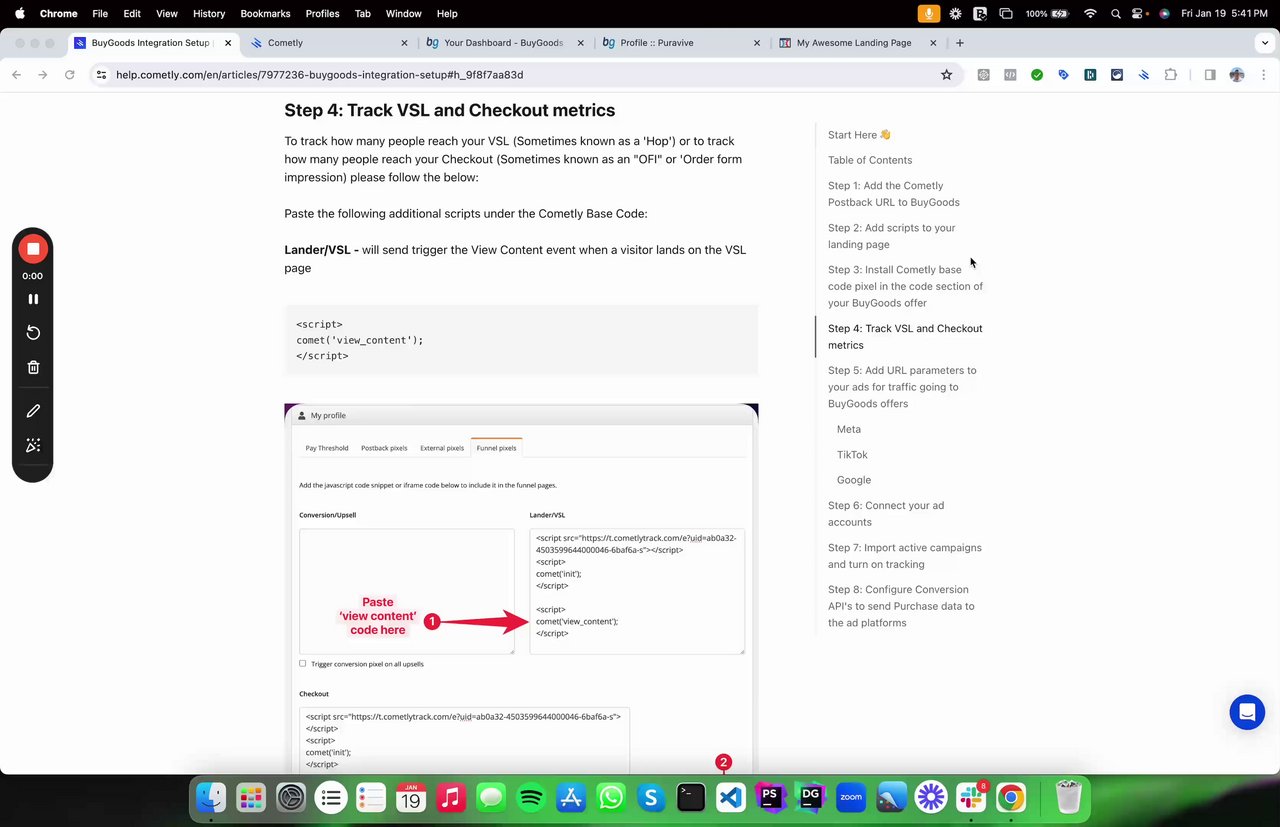
Task: Click the Step 4 article heading
Action: (x=449, y=110)
